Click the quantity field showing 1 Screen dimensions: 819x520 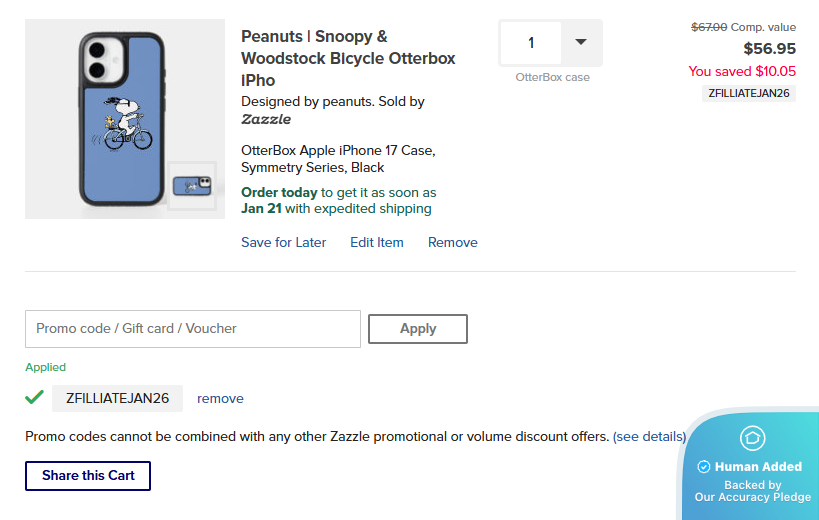click(531, 43)
